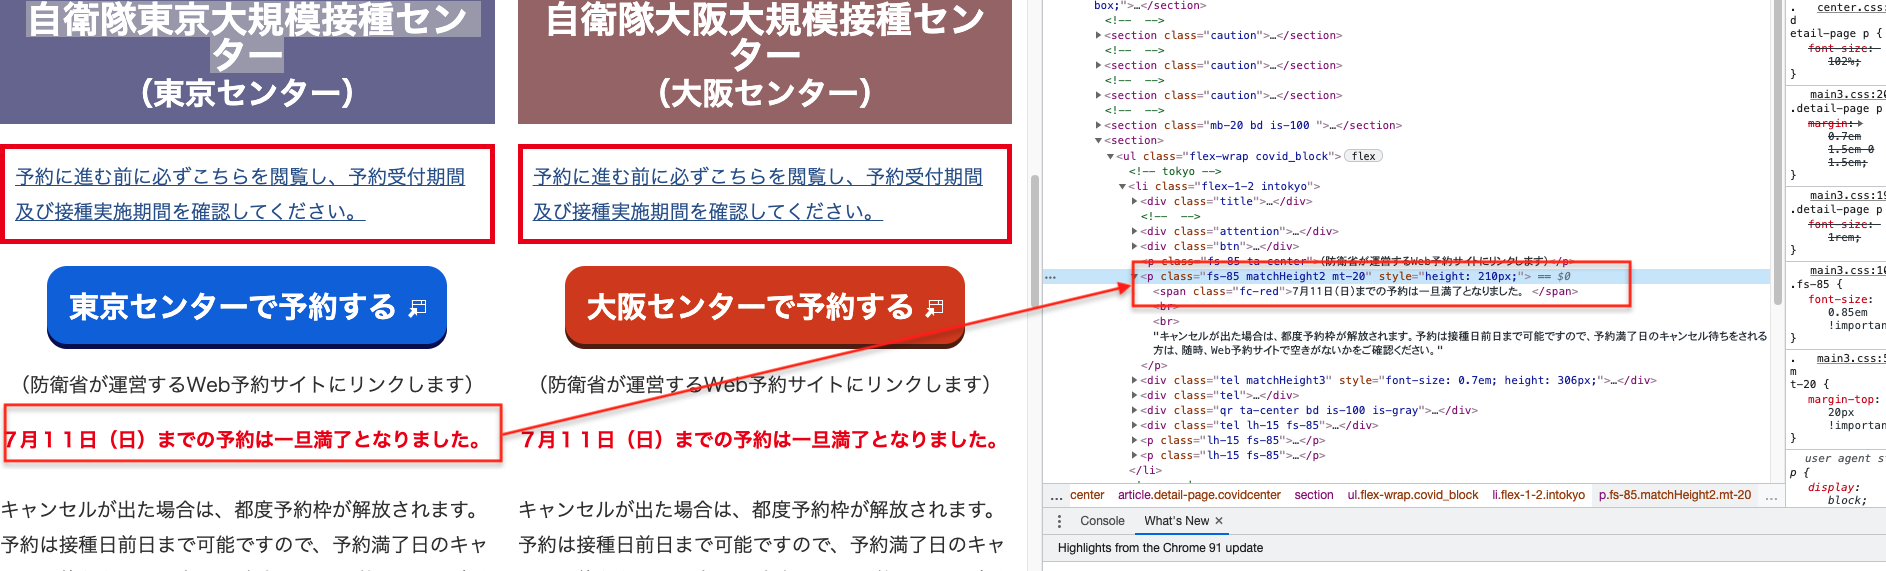Click the font-size: 0.85em declaration in Styles
1886x571 pixels.
(x=1847, y=312)
